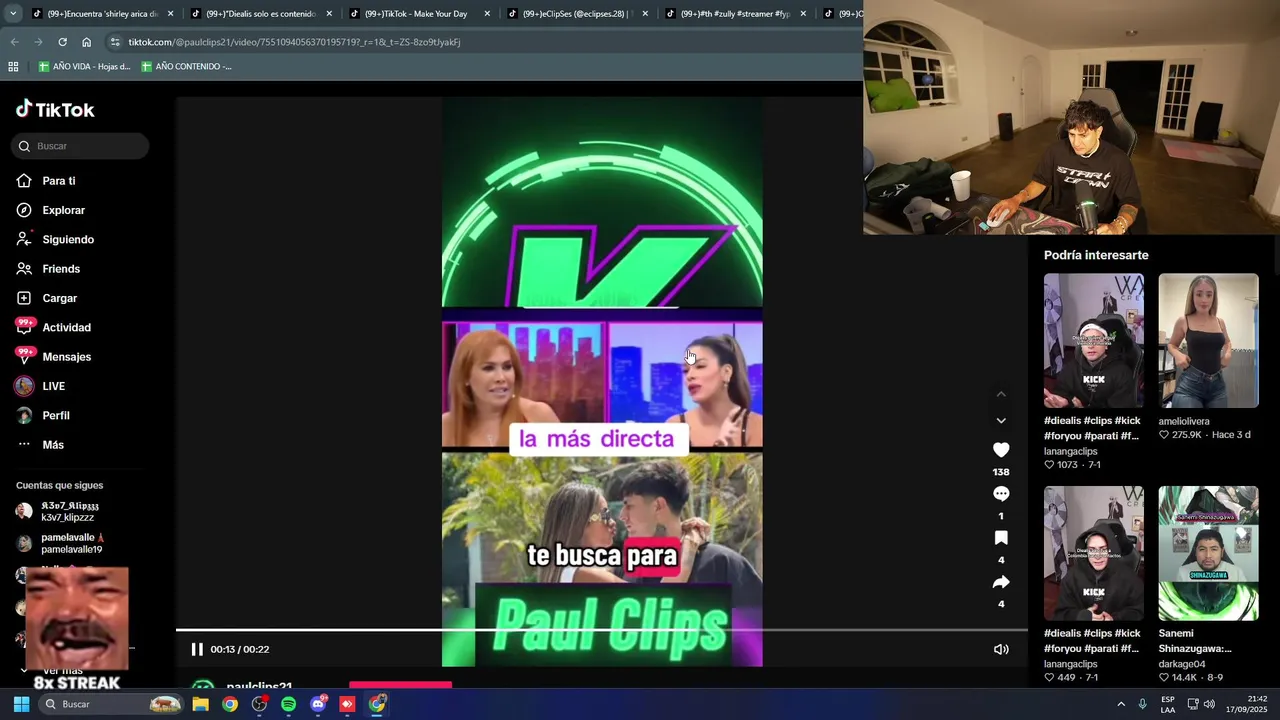This screenshot has height=720, width=1280.
Task: Click the Windows taskbar Buscar search box
Action: (111, 704)
